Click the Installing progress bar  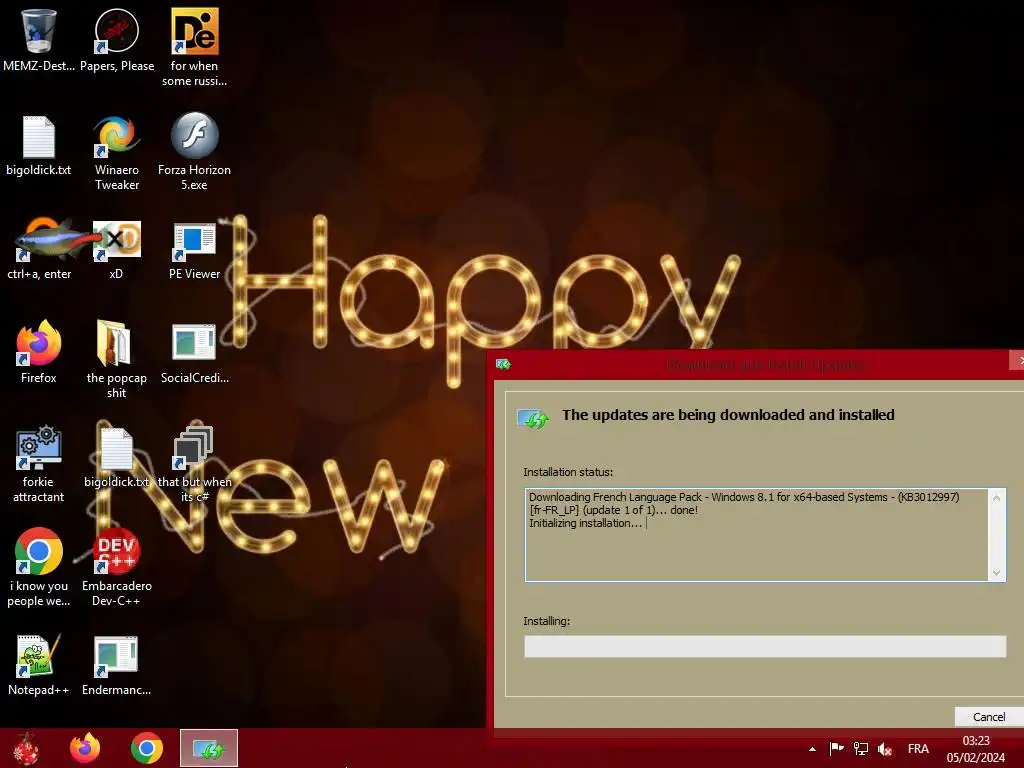coord(765,647)
